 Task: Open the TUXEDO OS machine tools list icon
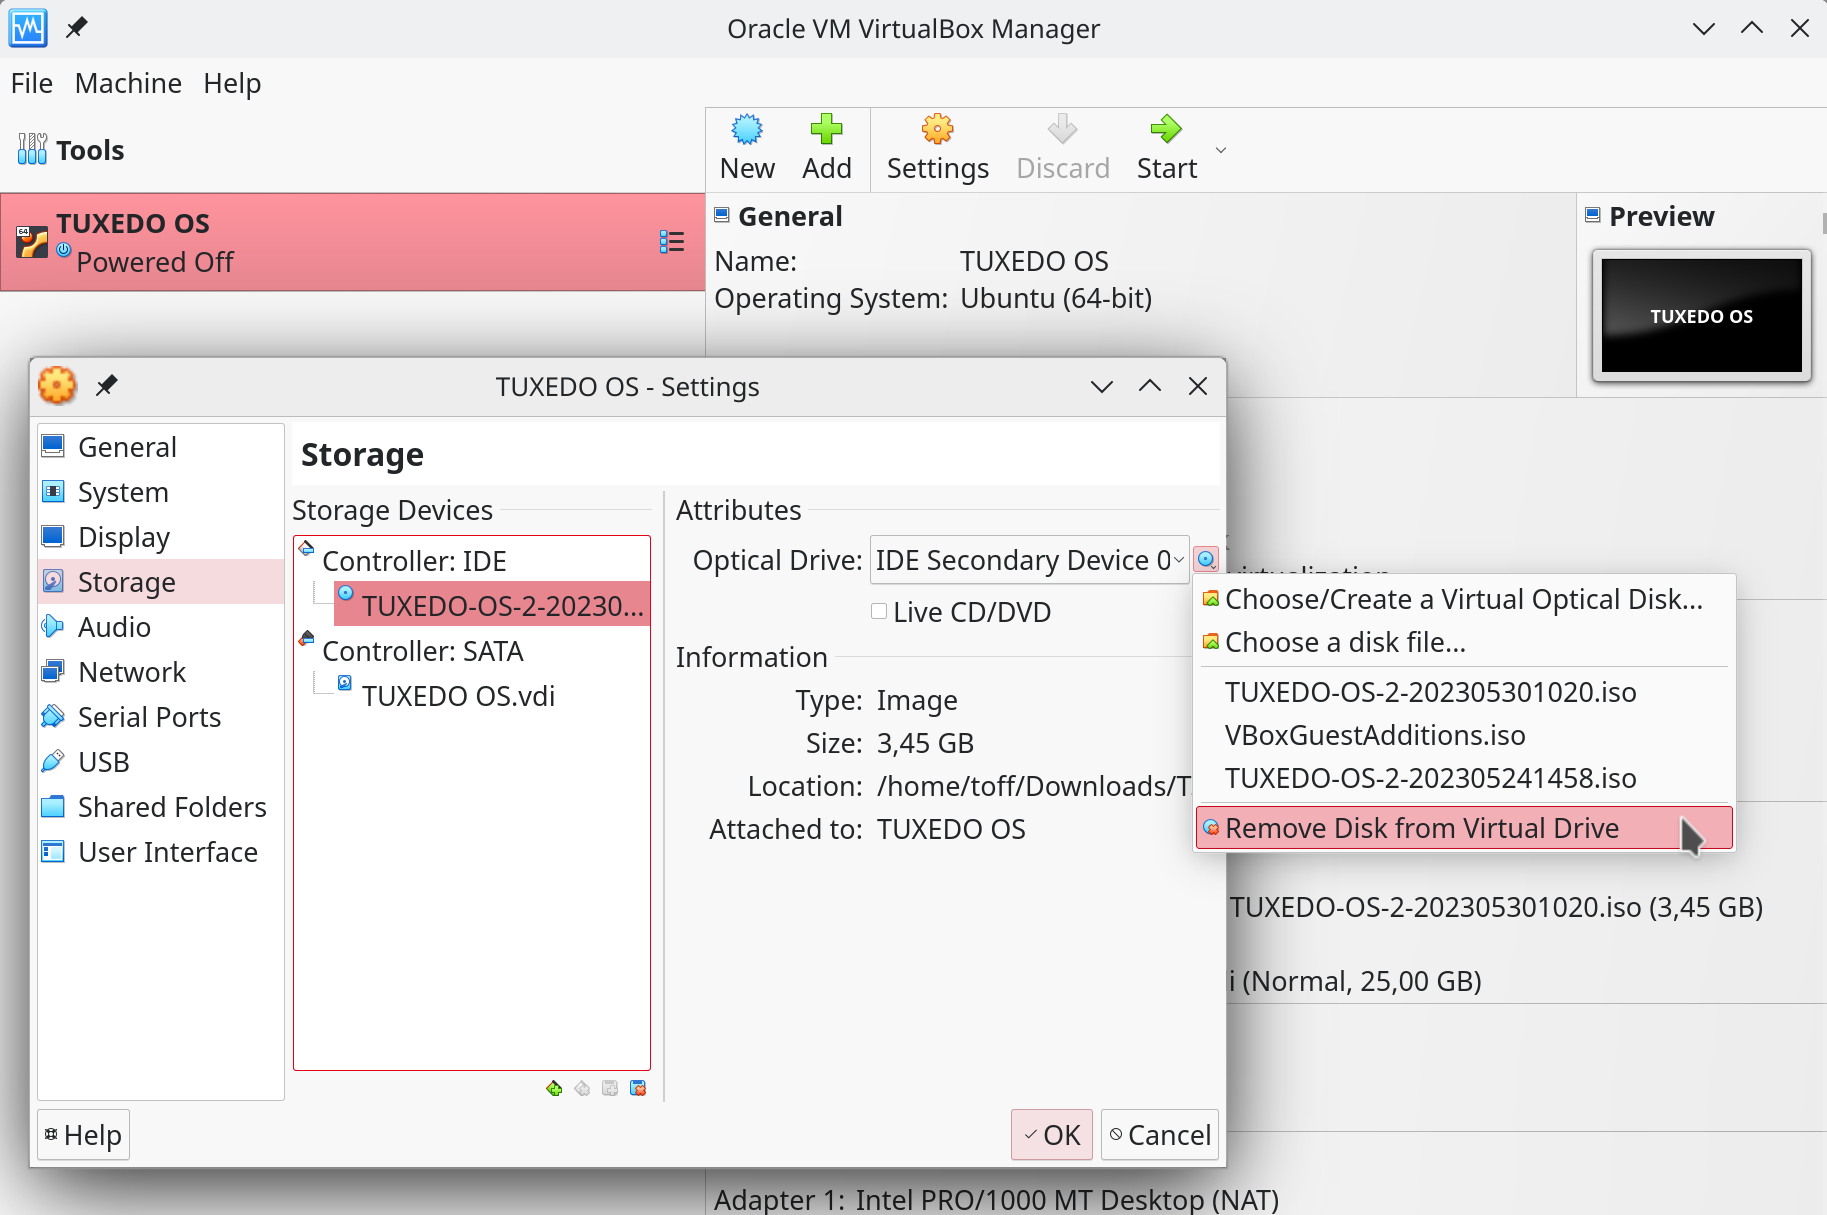click(672, 242)
